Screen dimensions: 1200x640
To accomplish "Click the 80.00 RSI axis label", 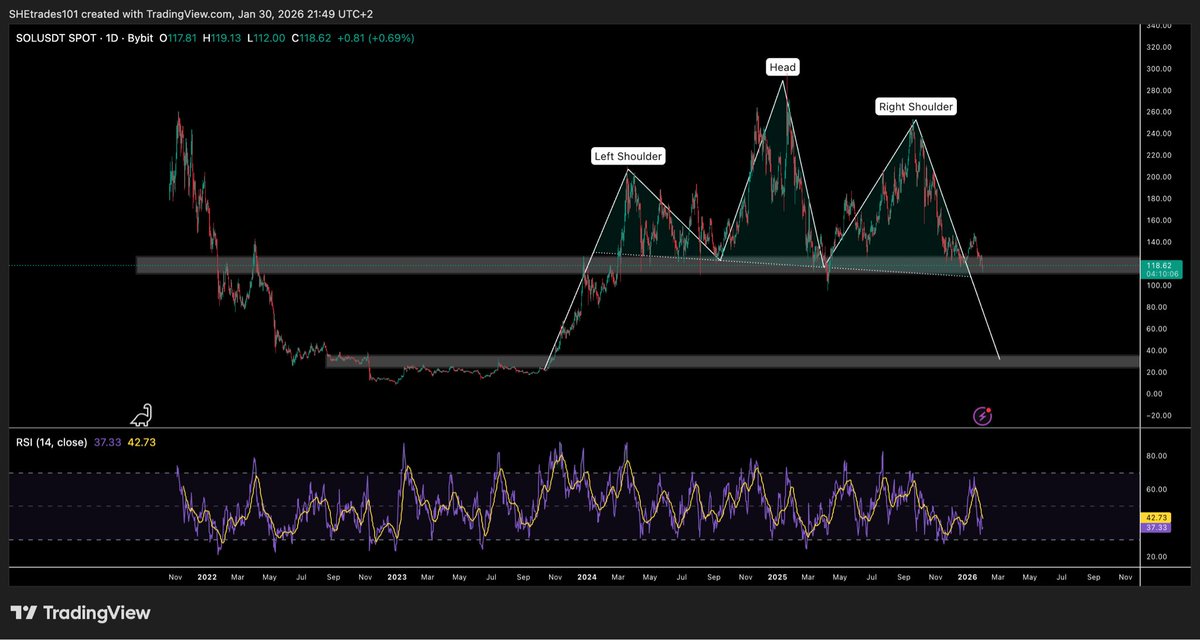I will pyautogui.click(x=1159, y=456).
